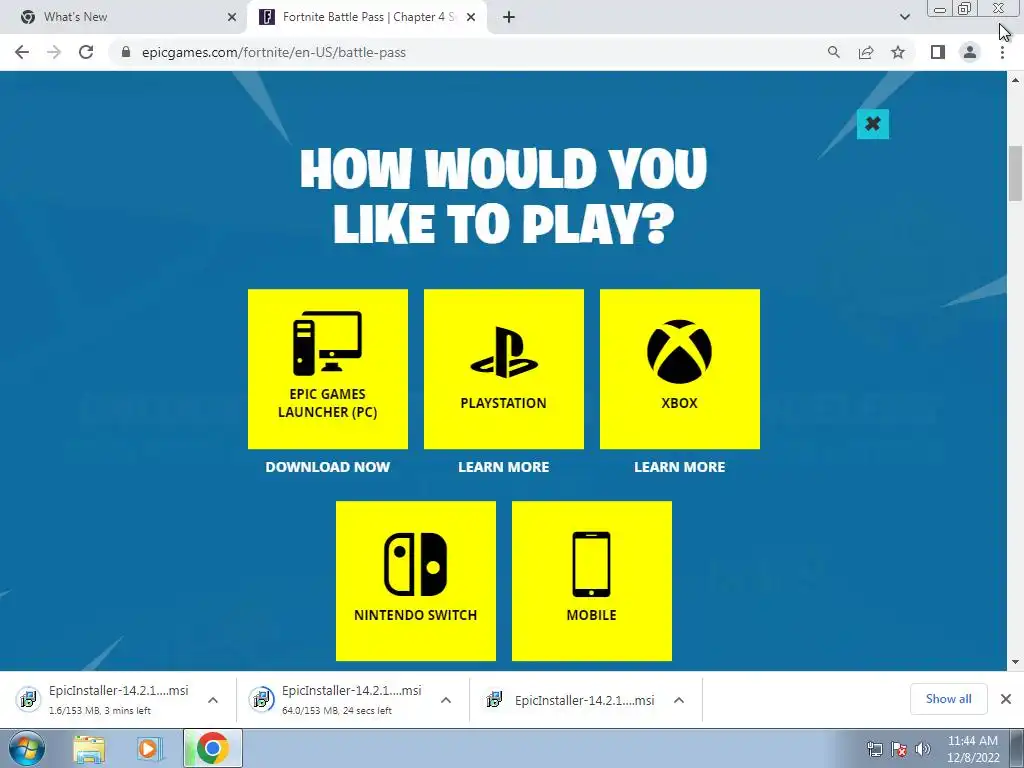Image resolution: width=1024 pixels, height=768 pixels.
Task: Open a new browser tab
Action: coord(509,17)
